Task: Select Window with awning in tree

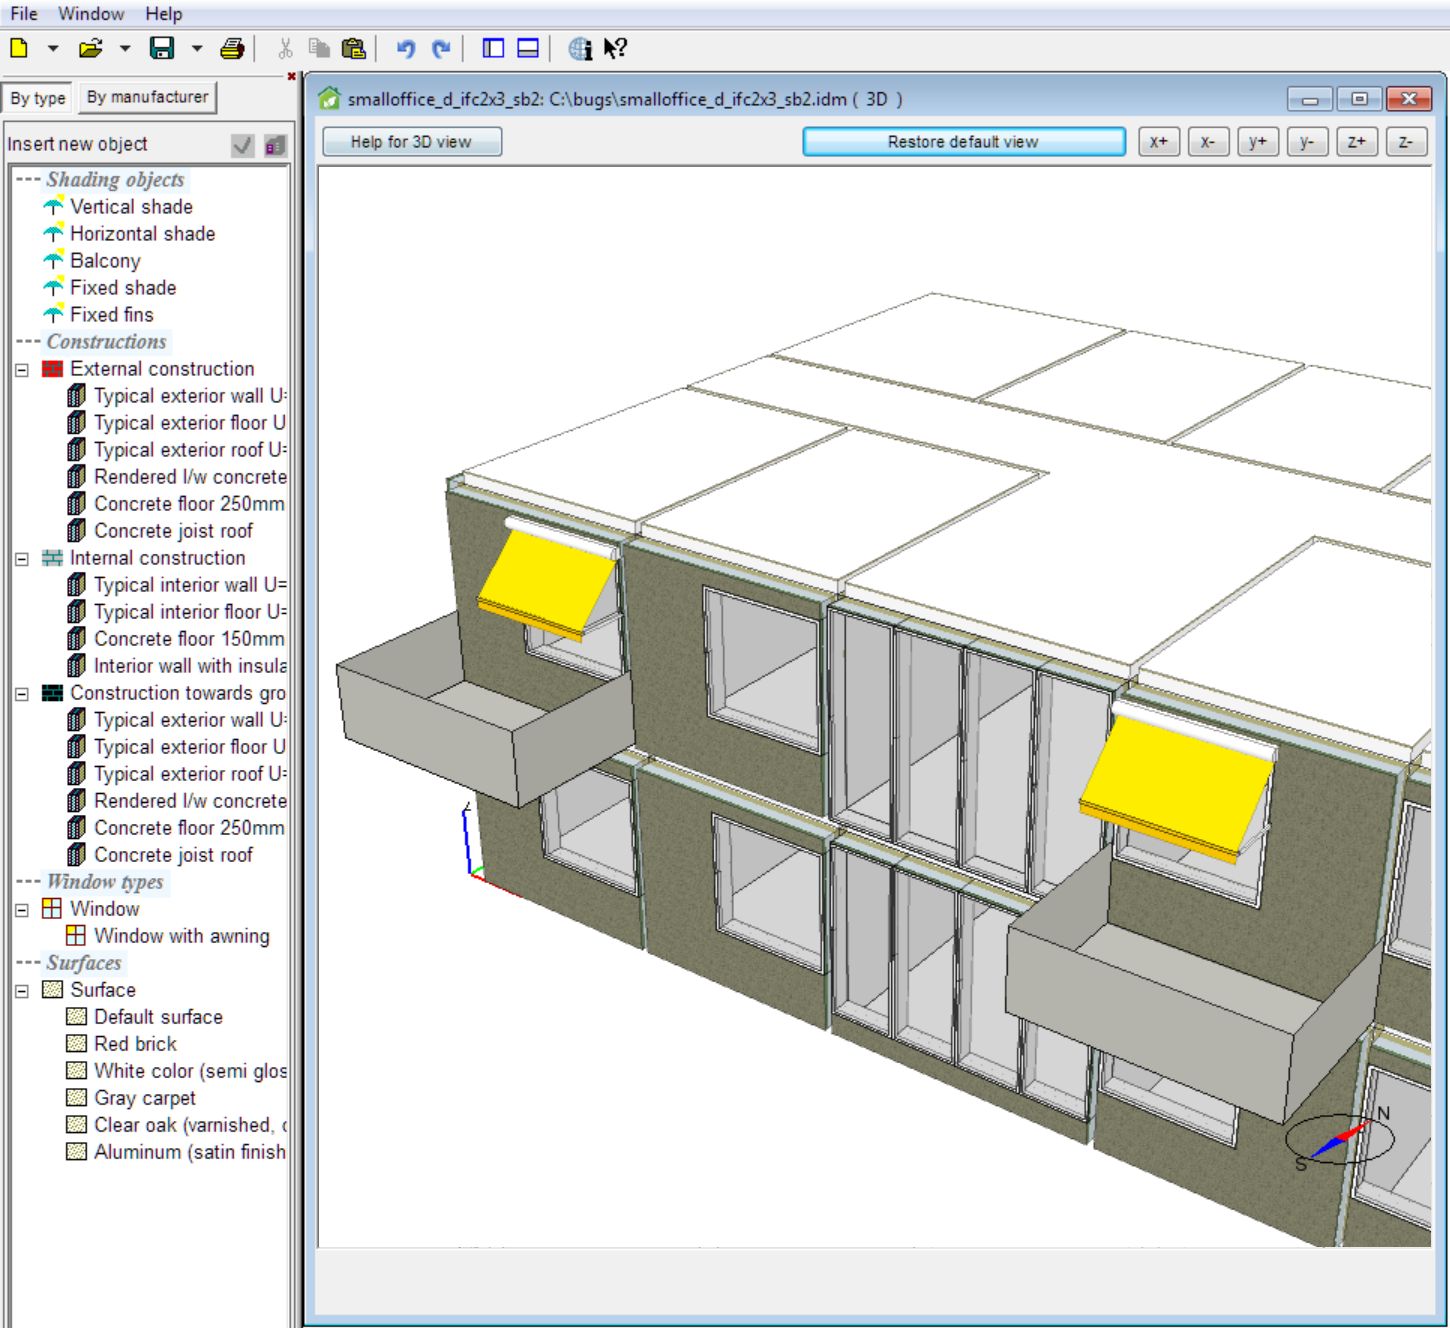Action: point(181,936)
